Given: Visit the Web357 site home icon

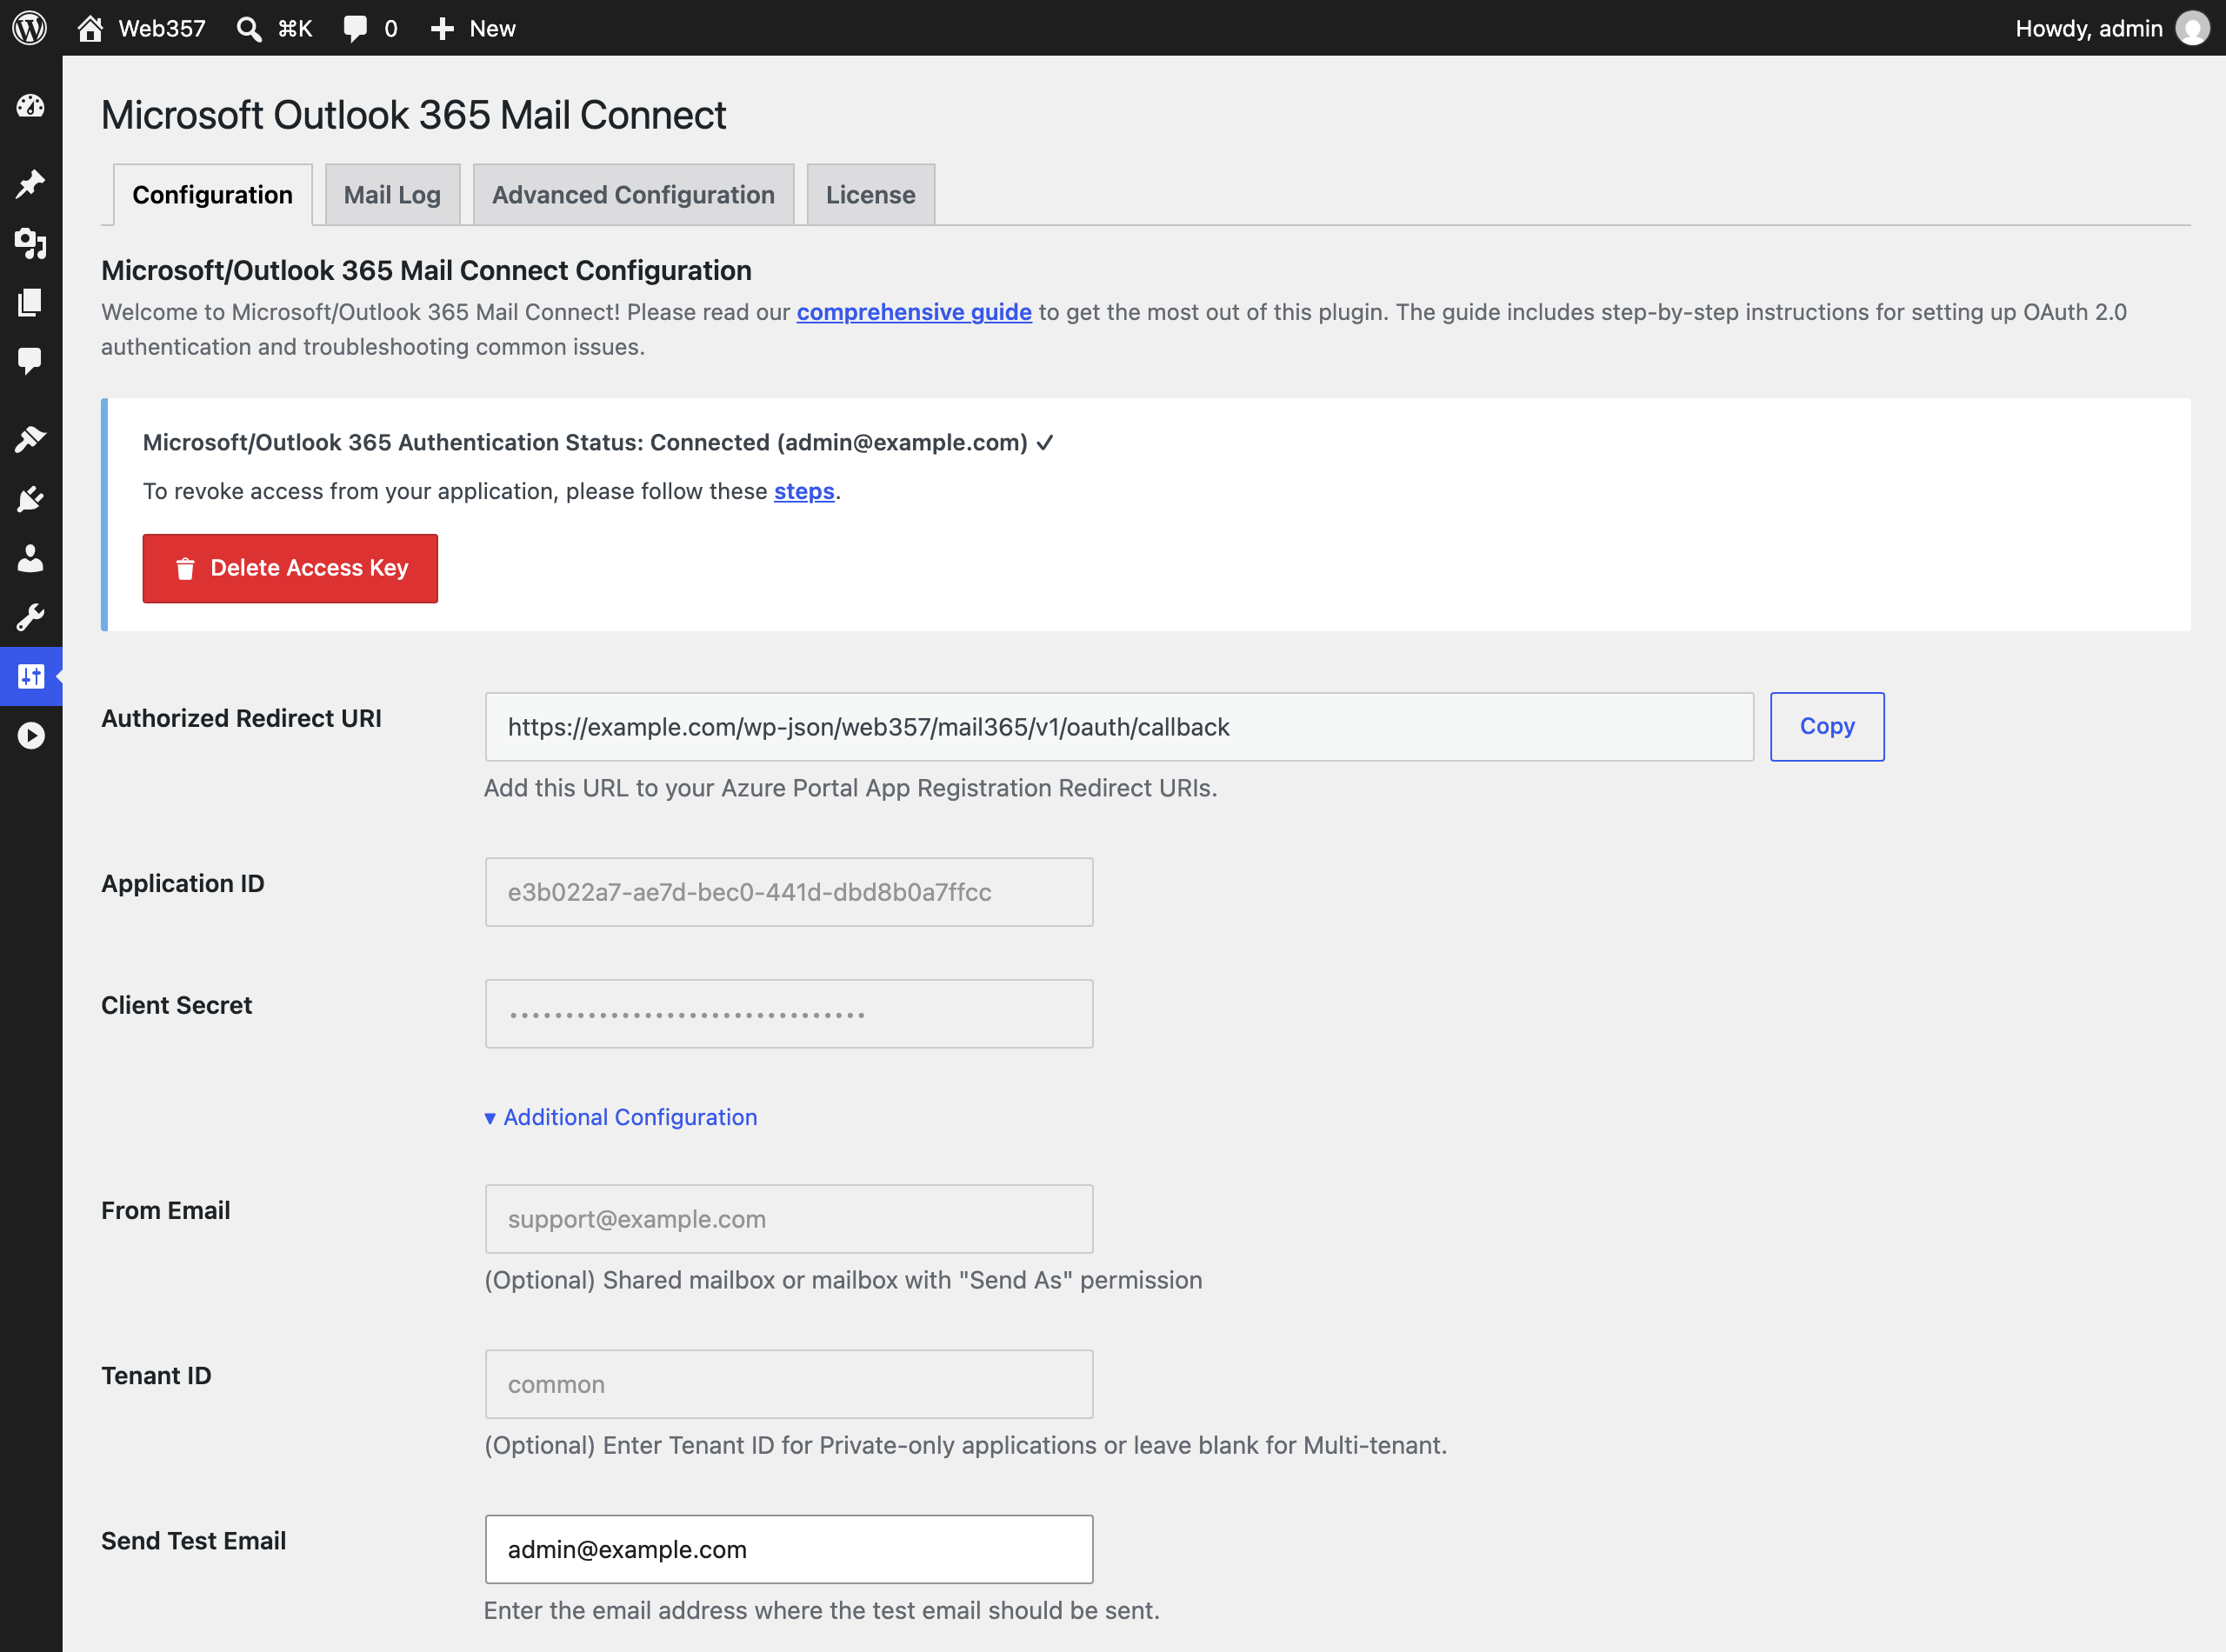Looking at the screenshot, I should 90,28.
